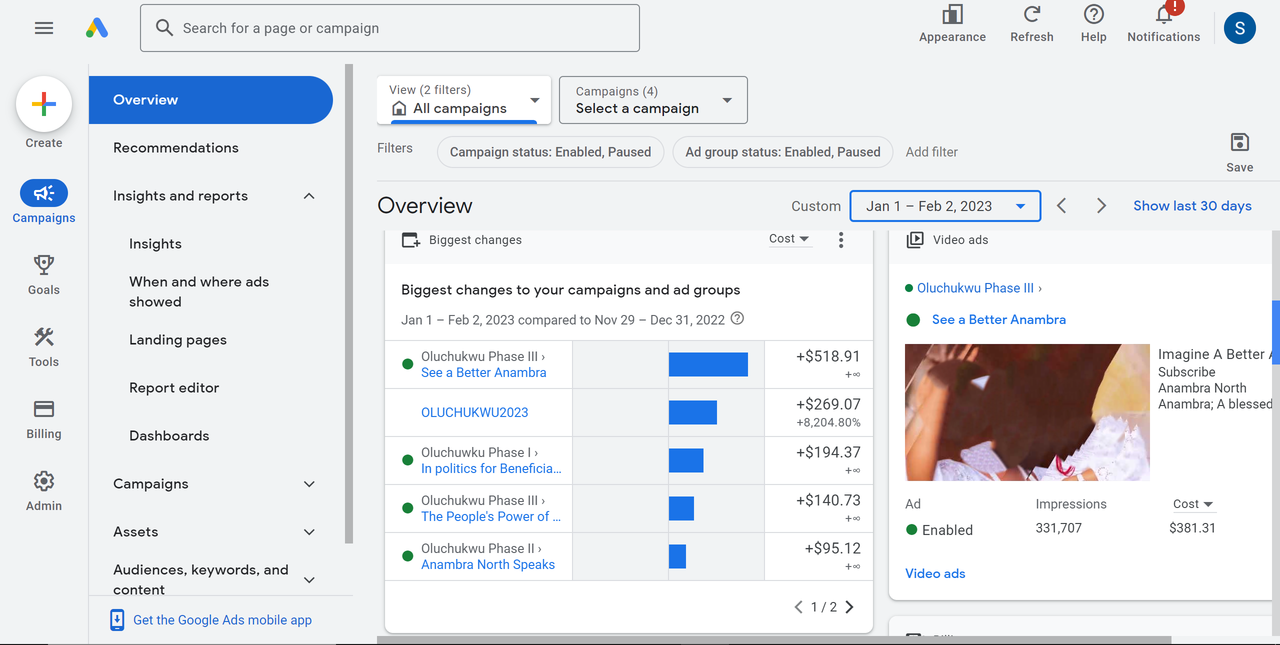Open In politics for Beneficia… ad group
1280x645 pixels.
491,469
